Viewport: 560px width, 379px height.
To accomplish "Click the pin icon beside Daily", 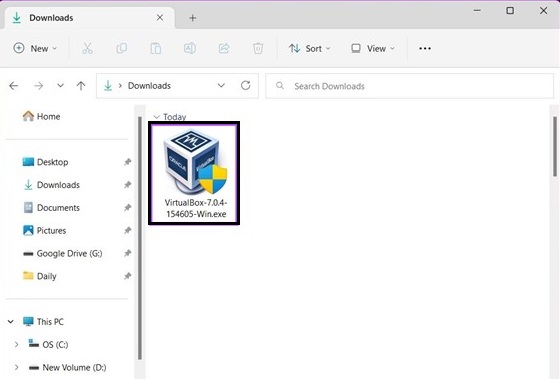I will click(128, 276).
